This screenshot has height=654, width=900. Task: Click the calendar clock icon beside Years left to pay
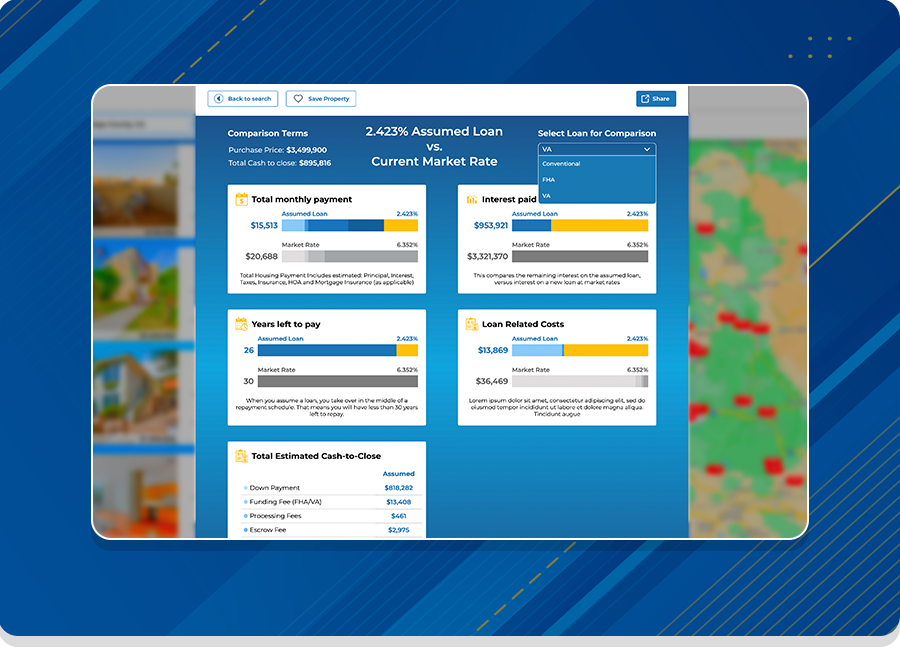[241, 324]
